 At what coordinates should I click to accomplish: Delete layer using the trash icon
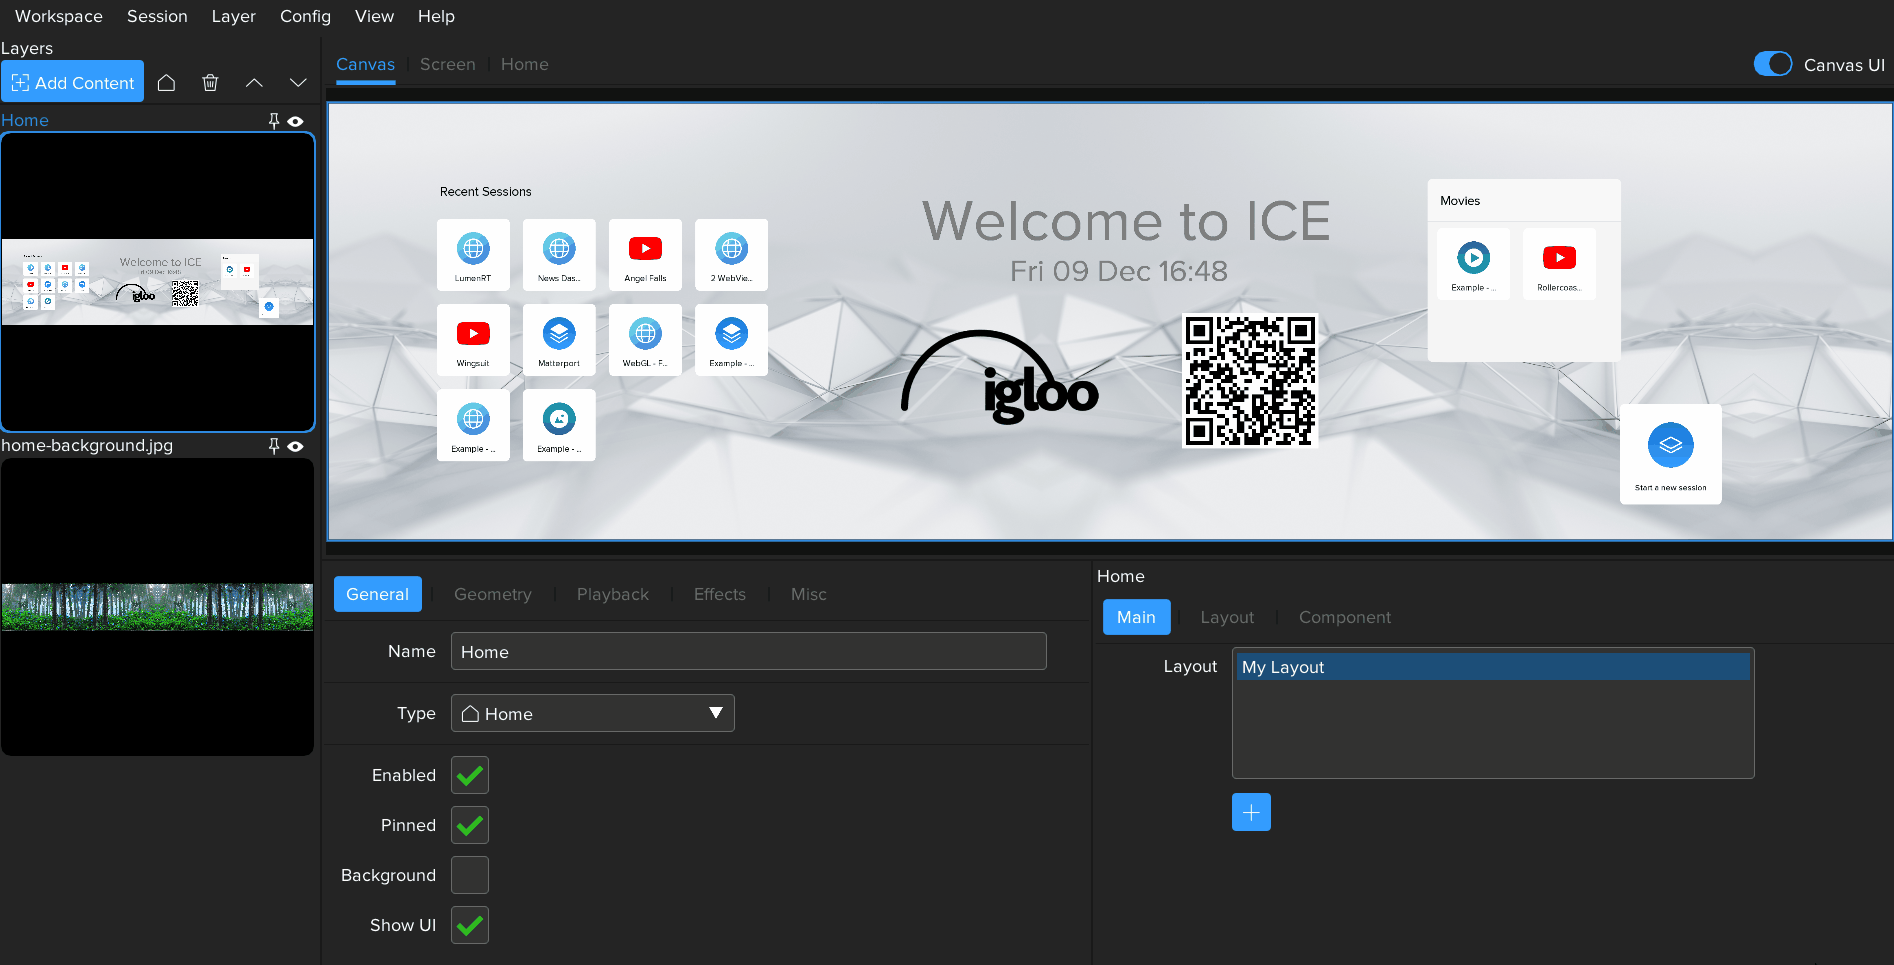pos(210,83)
